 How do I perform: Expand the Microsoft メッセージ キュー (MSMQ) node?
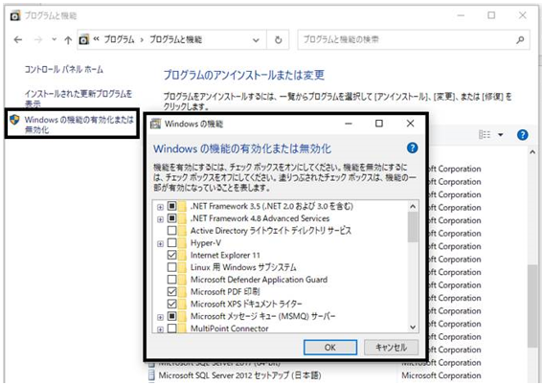[x=160, y=317]
